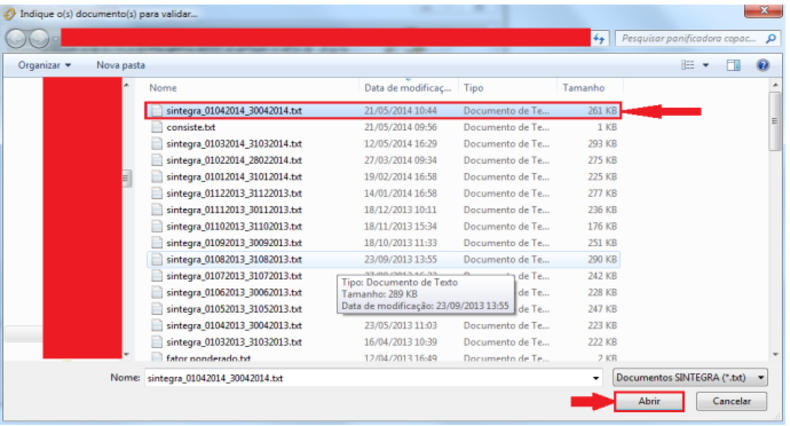Sort by the Tamanho column header
The height and width of the screenshot is (426, 790).
tap(583, 88)
